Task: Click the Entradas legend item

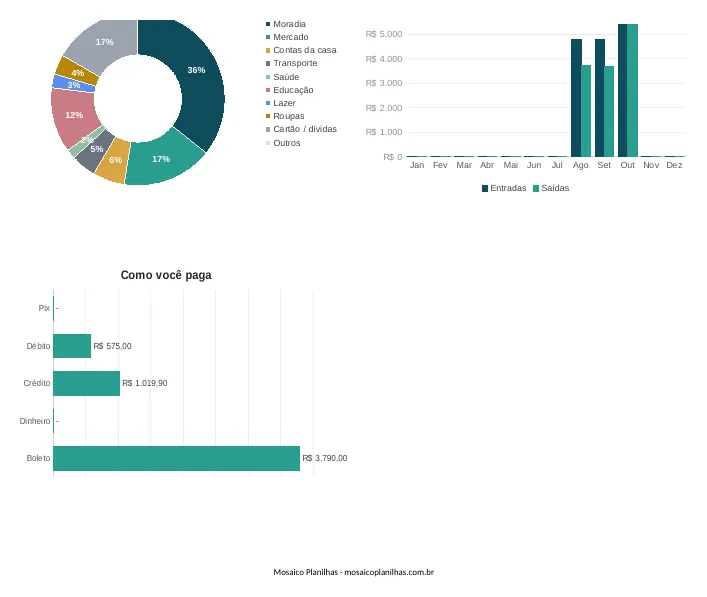Action: tap(504, 188)
